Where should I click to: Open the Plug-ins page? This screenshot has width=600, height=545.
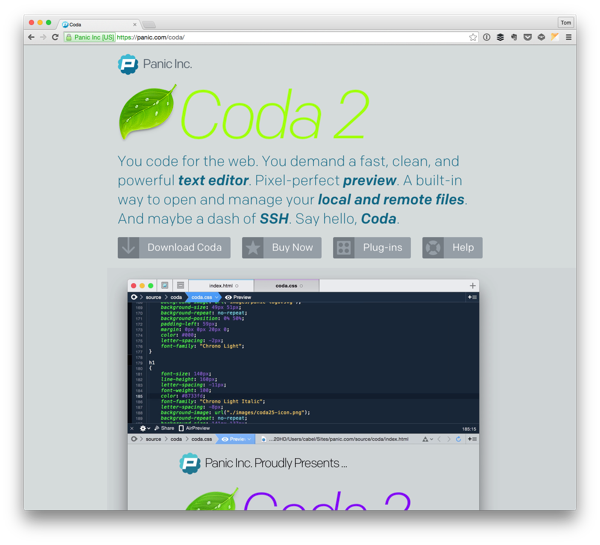tap(372, 247)
